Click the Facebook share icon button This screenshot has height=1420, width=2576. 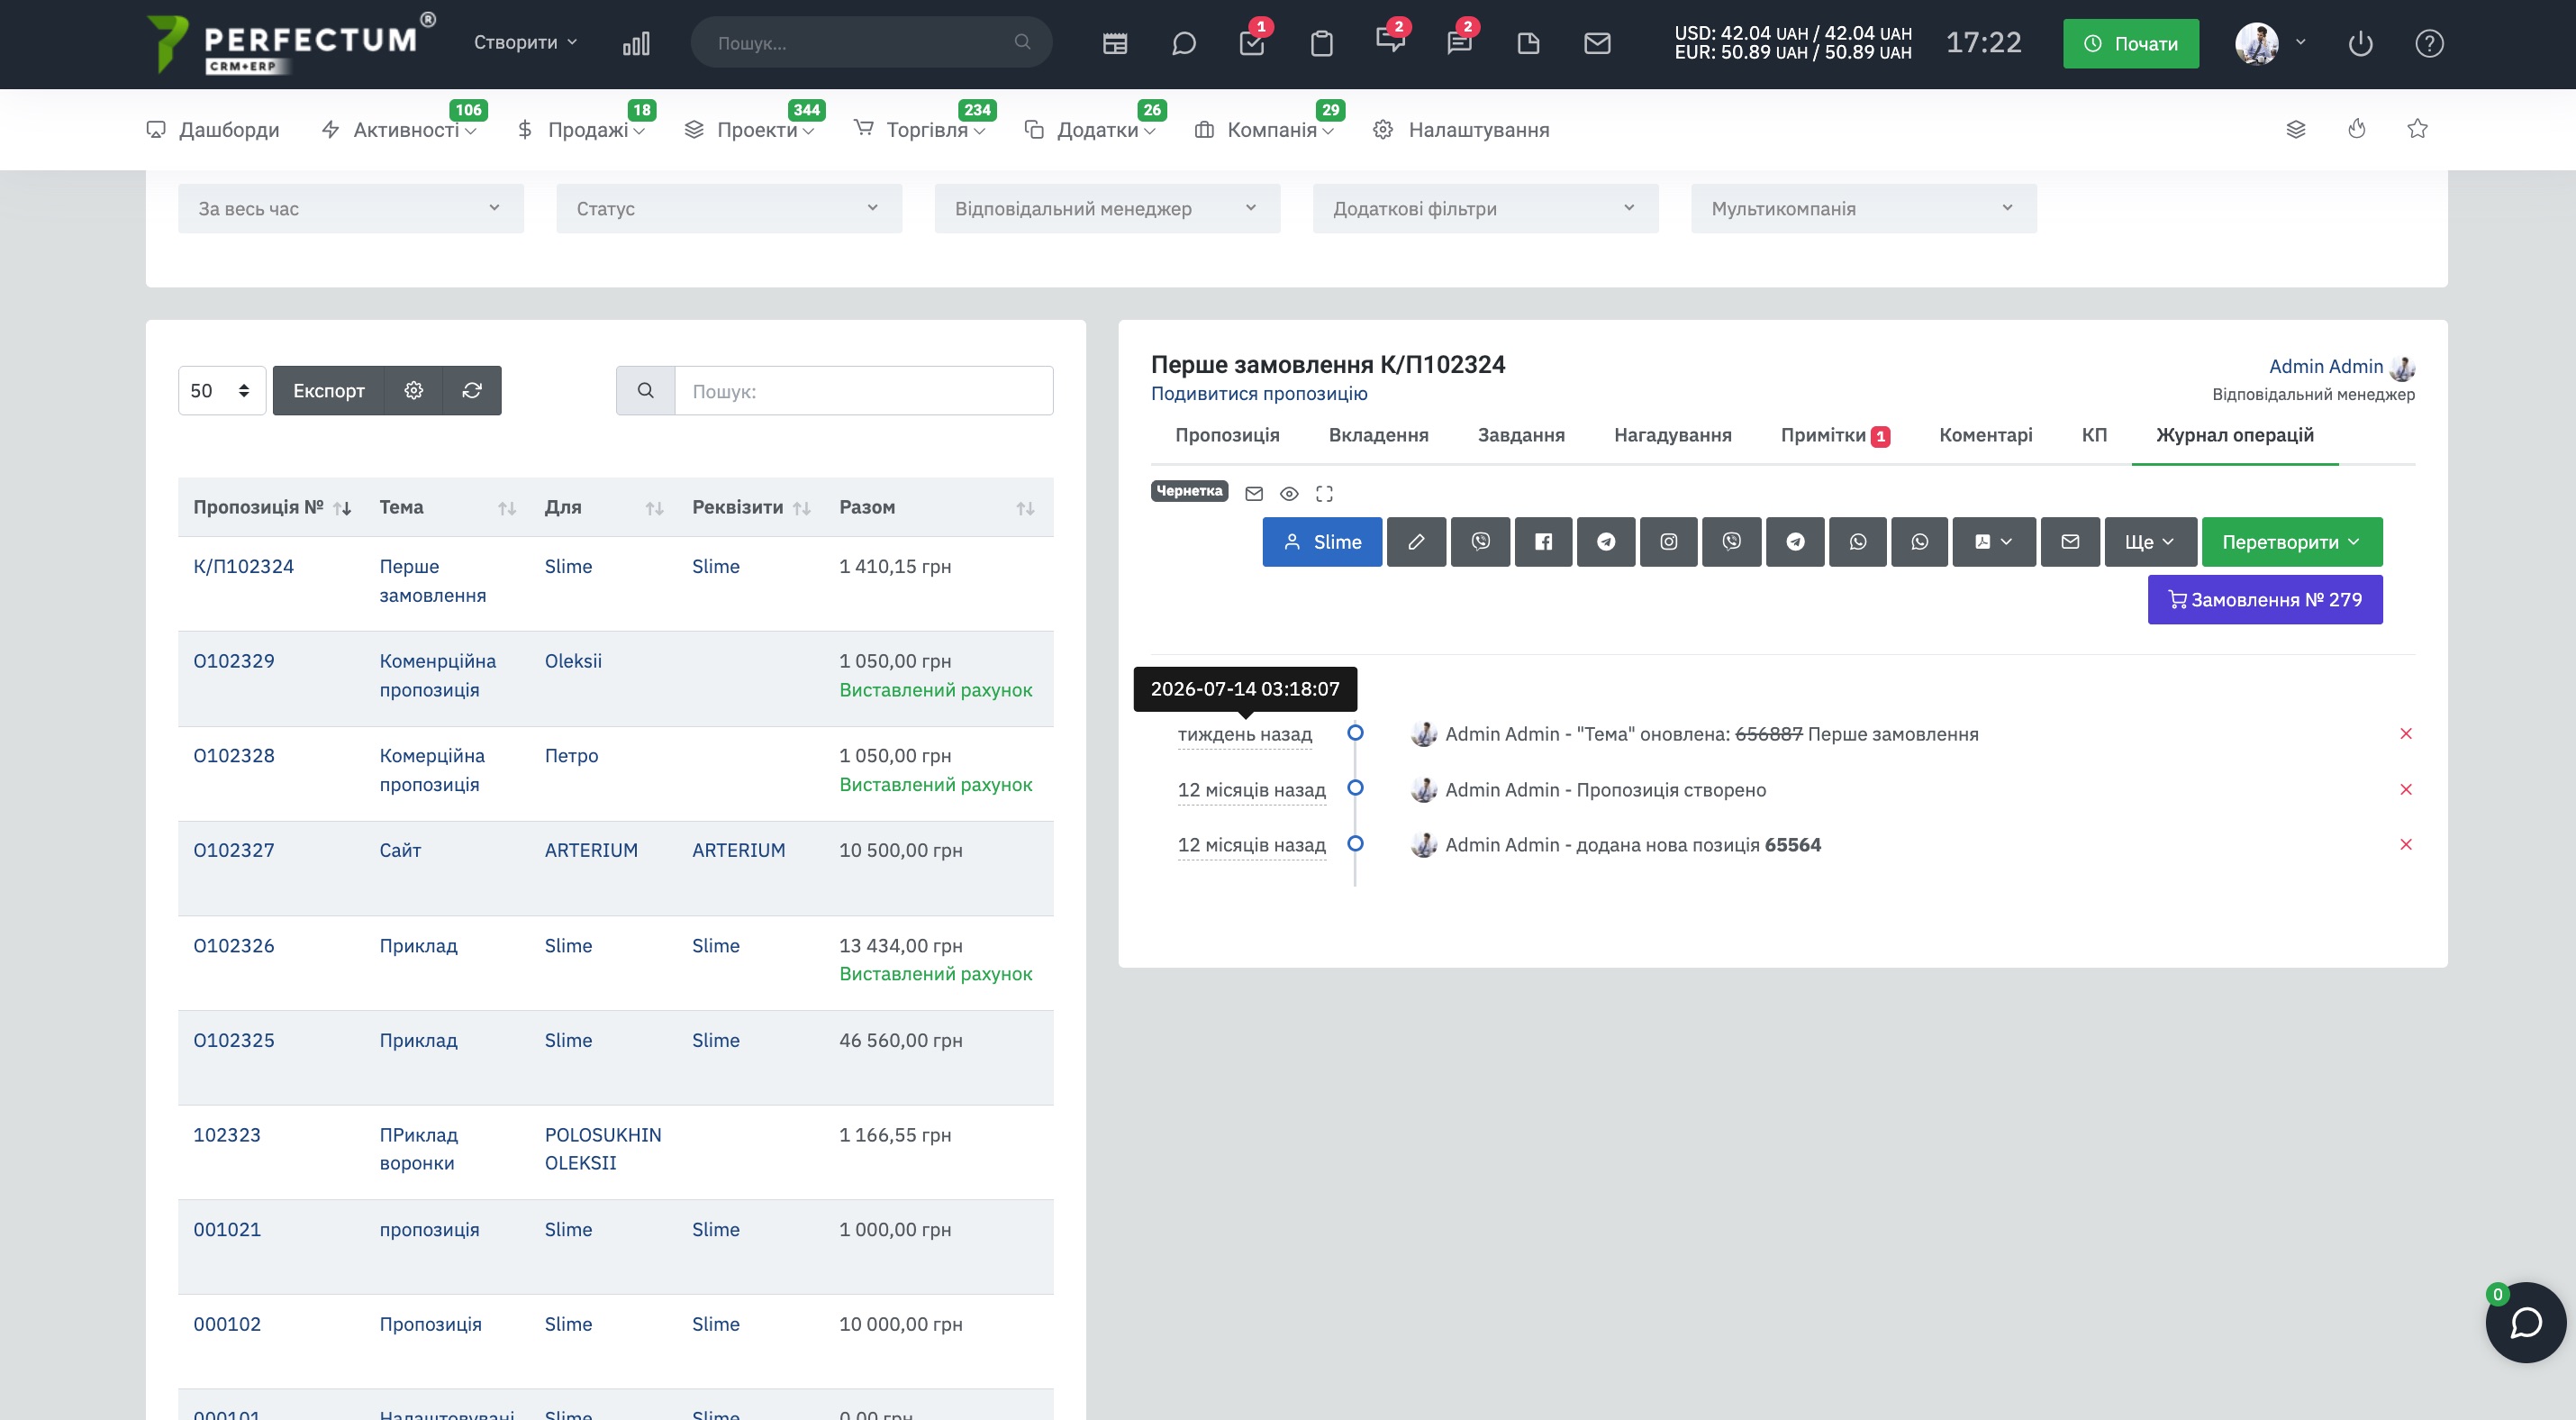click(1543, 542)
